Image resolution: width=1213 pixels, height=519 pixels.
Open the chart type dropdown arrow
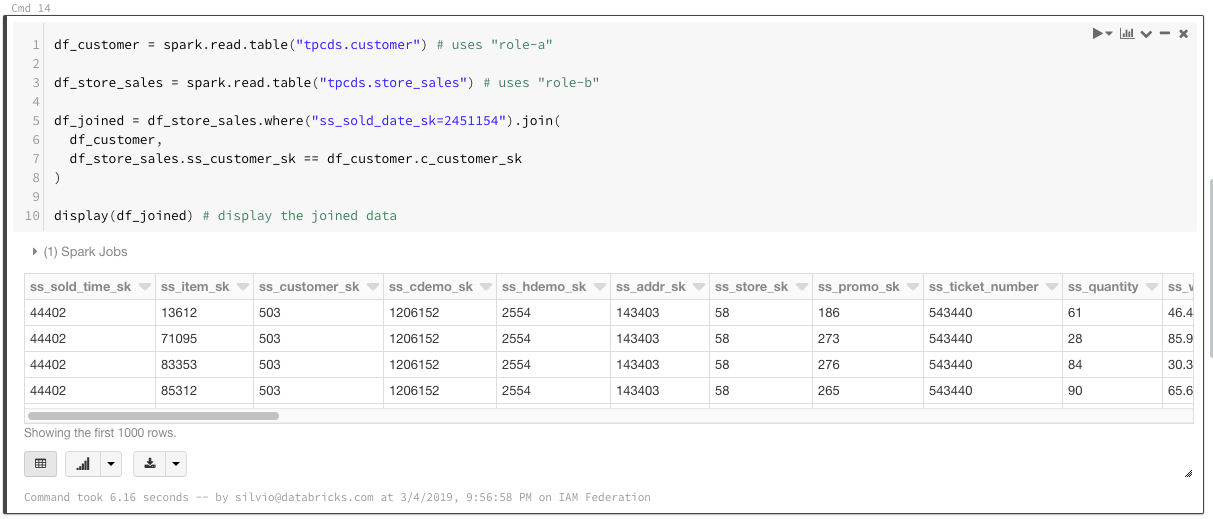point(109,464)
